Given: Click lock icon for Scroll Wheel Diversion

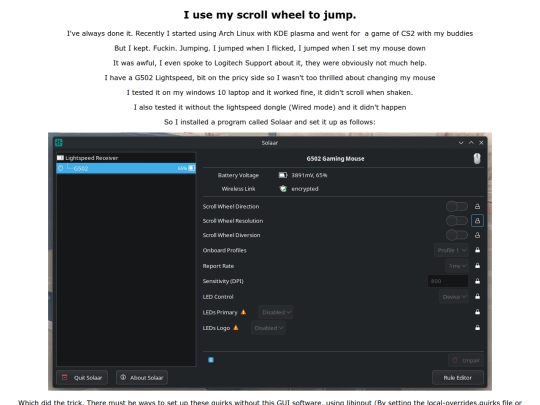Looking at the screenshot, I should (477, 235).
